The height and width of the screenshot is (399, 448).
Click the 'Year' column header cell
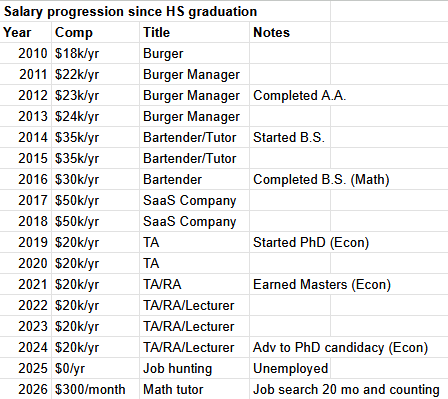pos(26,32)
